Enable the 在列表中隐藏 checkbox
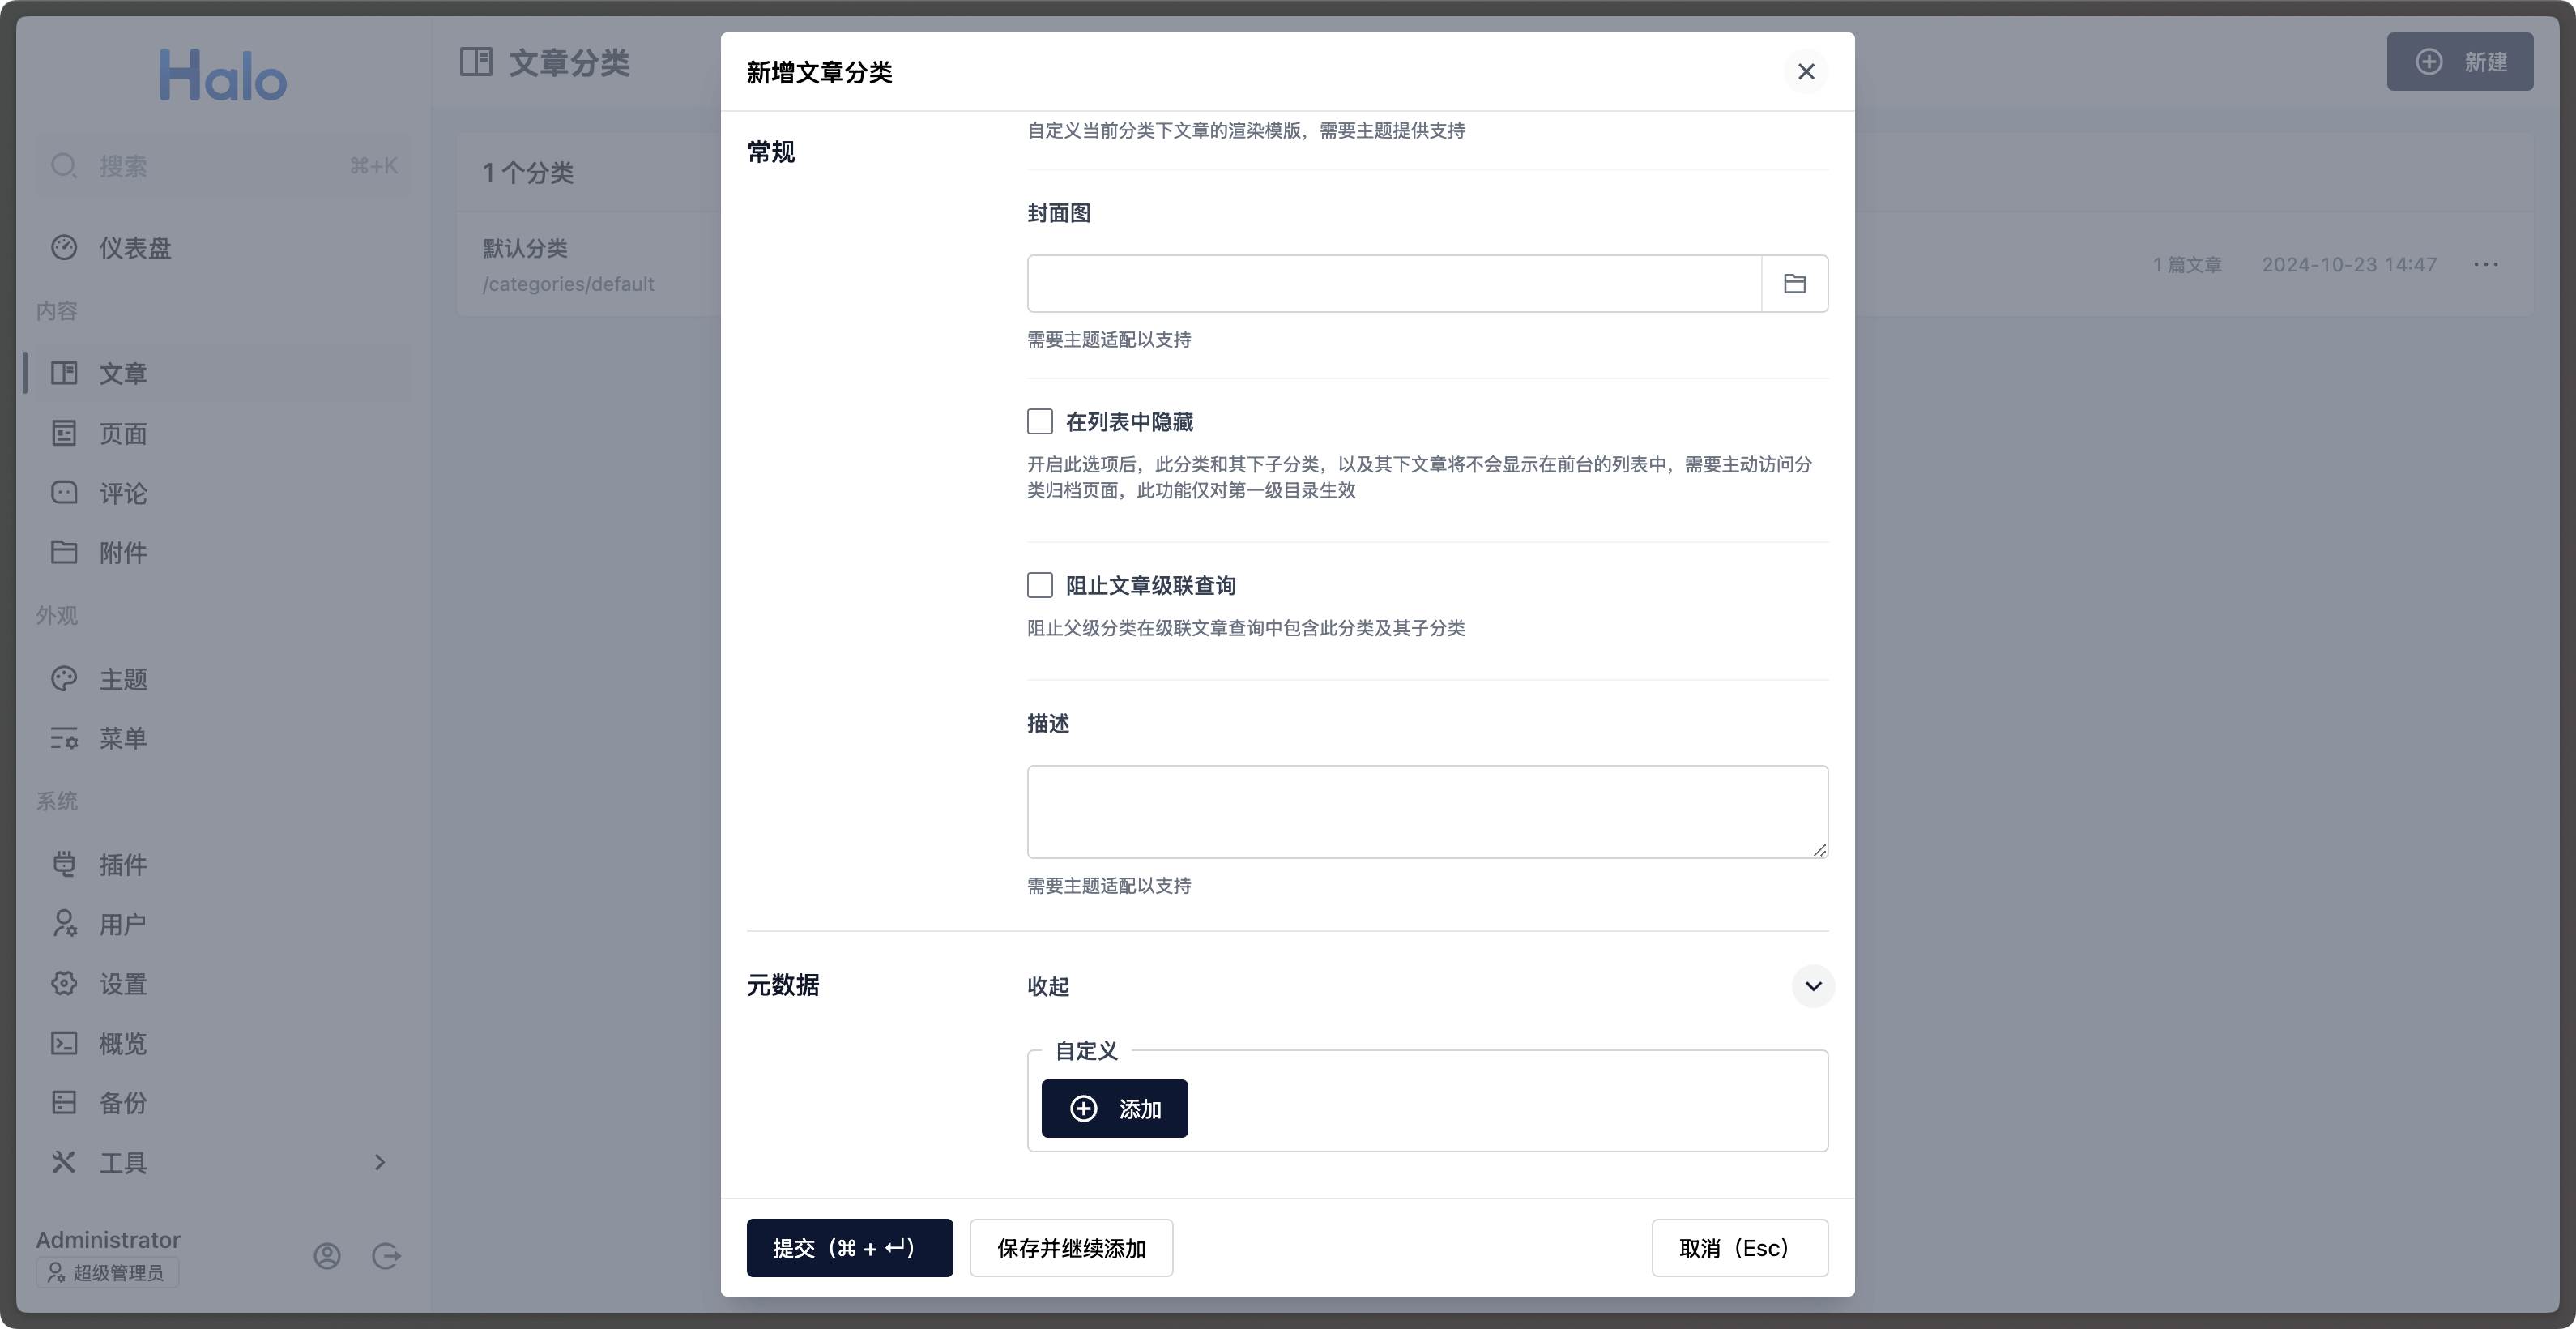This screenshot has width=2576, height=1329. (1040, 421)
